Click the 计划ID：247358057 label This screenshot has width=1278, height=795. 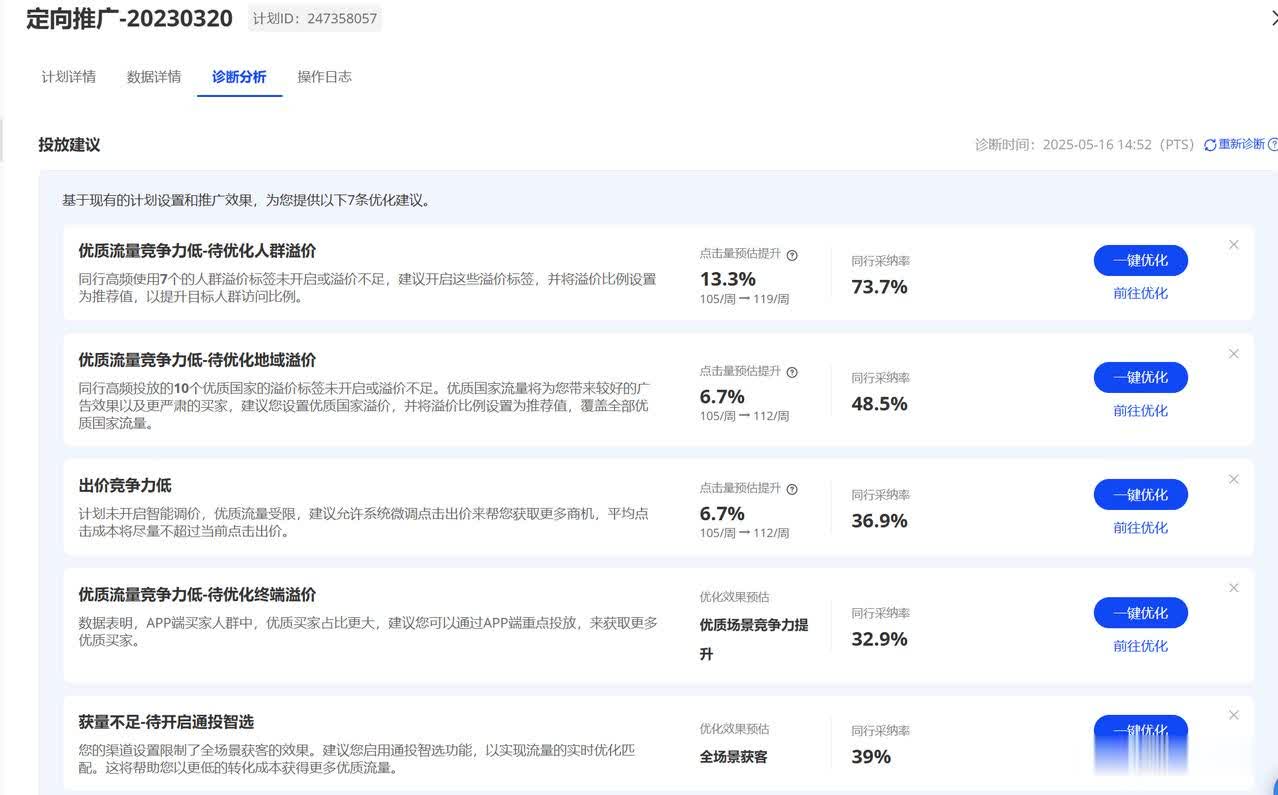pos(315,18)
